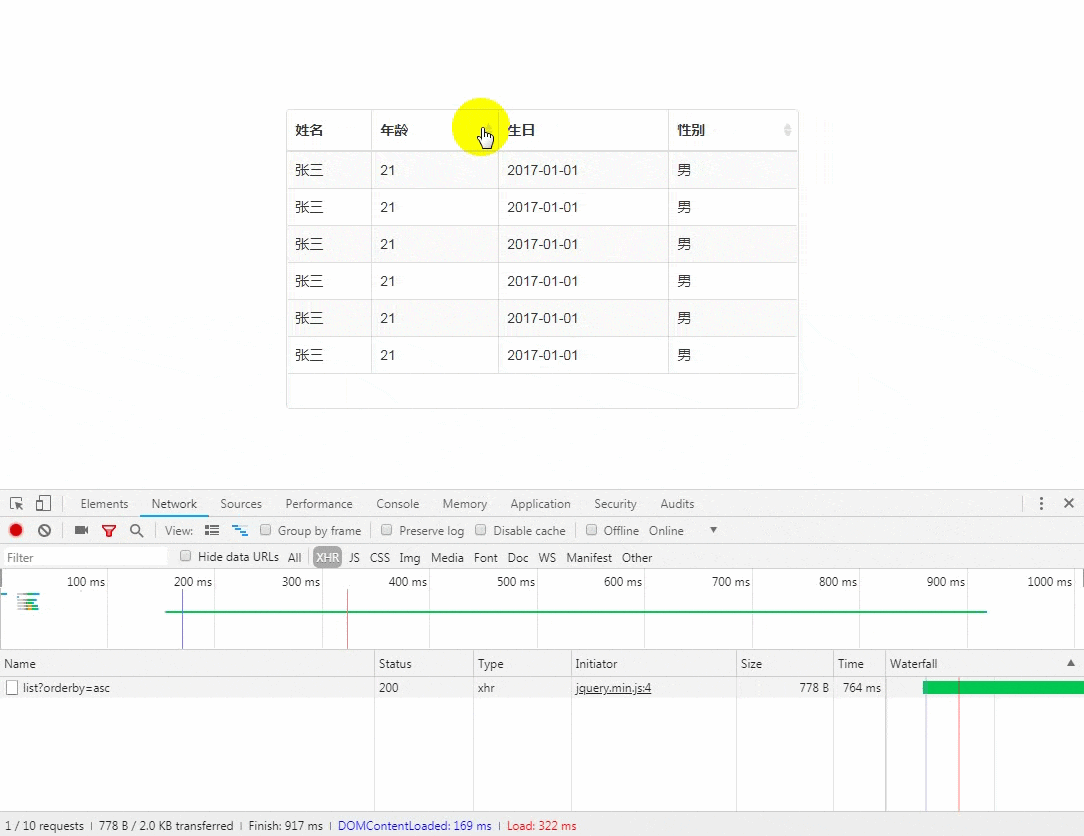The image size is (1084, 836).
Task: Sort requests by Time column header
Action: point(859,663)
